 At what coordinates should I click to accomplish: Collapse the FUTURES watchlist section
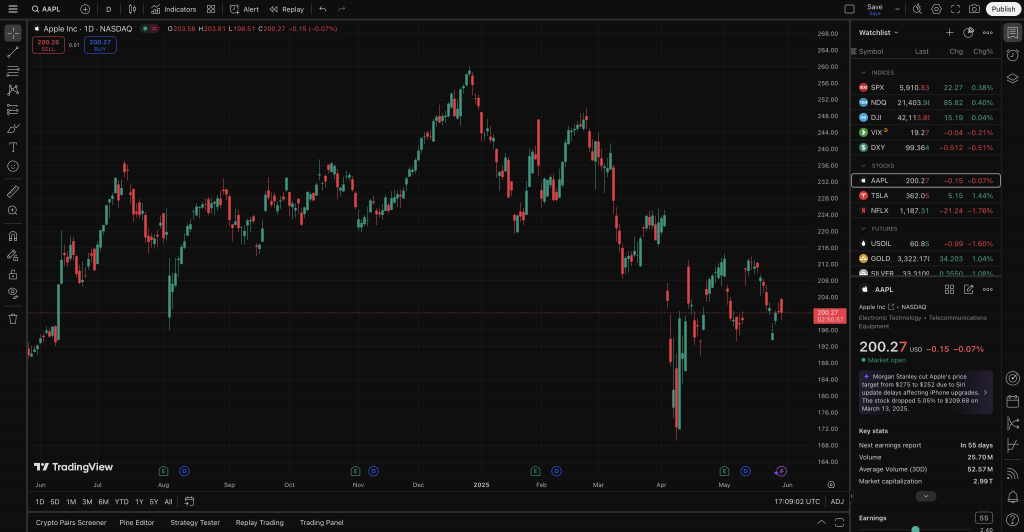point(863,229)
